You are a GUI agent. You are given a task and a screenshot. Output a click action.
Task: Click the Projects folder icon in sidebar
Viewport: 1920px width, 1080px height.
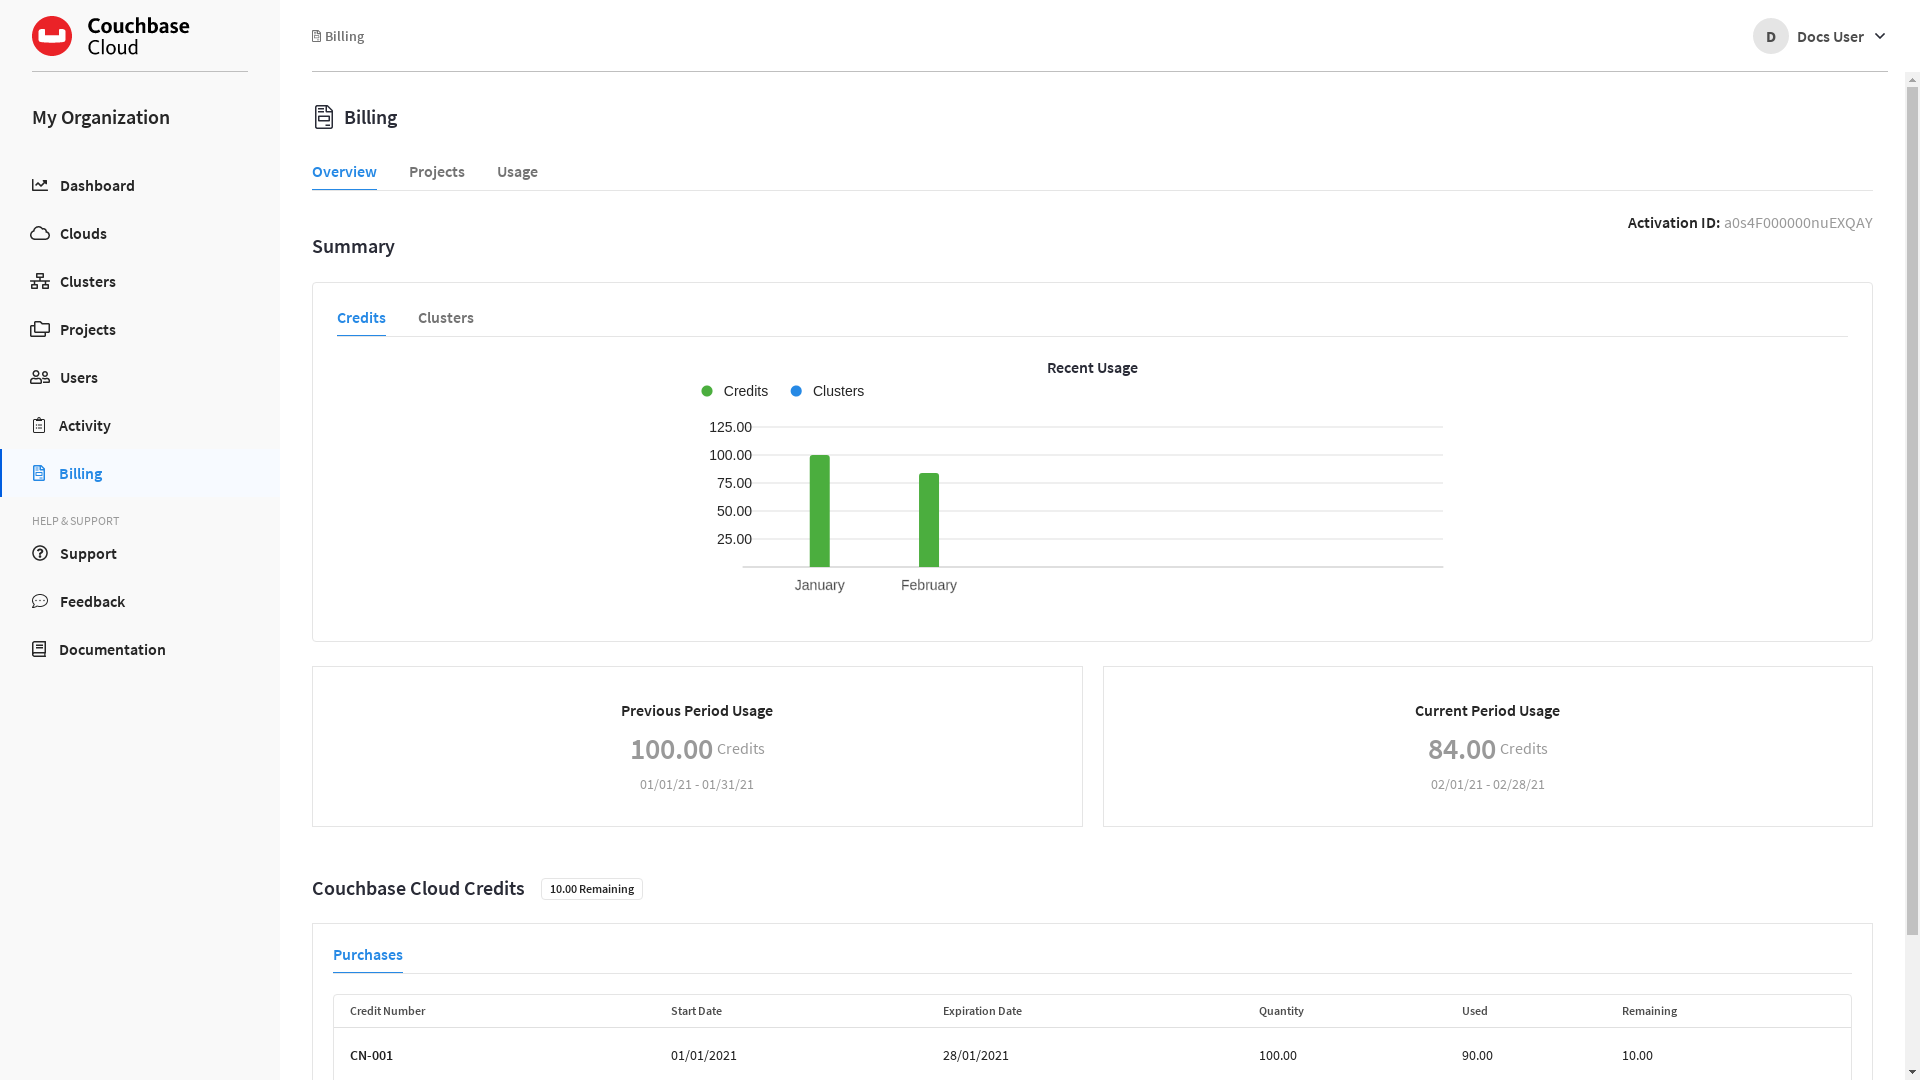click(x=40, y=329)
